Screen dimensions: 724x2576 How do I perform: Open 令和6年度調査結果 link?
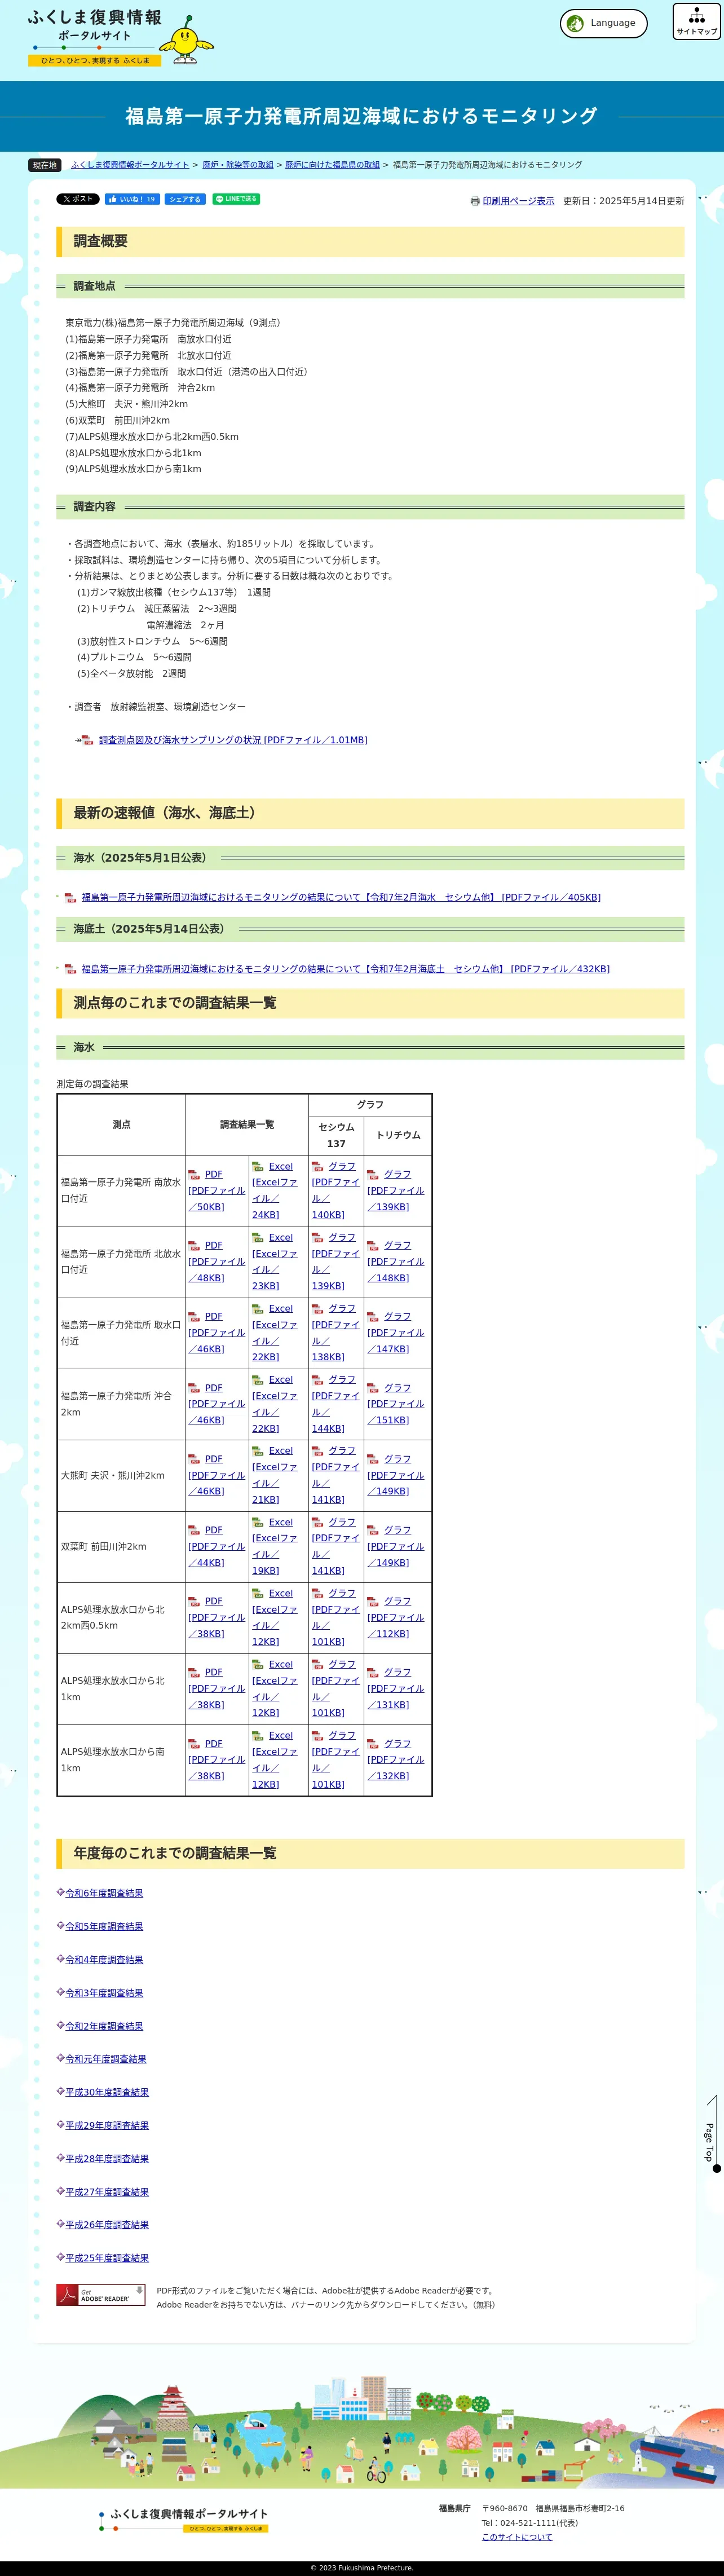[x=104, y=1893]
